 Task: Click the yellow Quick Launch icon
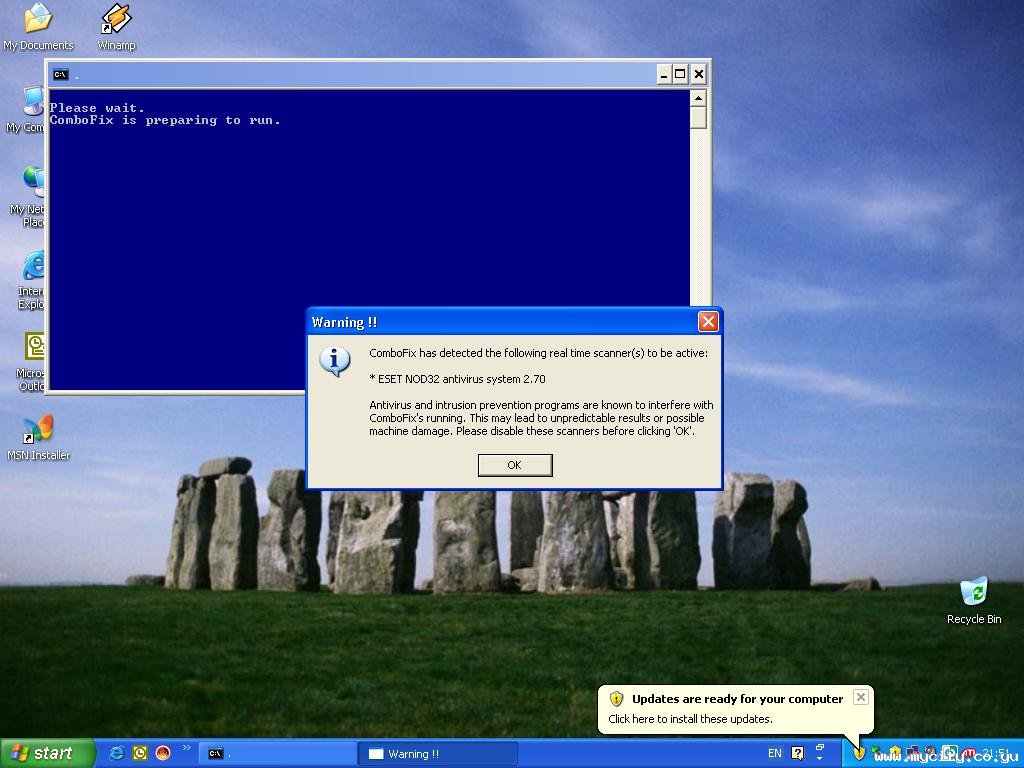coord(140,754)
